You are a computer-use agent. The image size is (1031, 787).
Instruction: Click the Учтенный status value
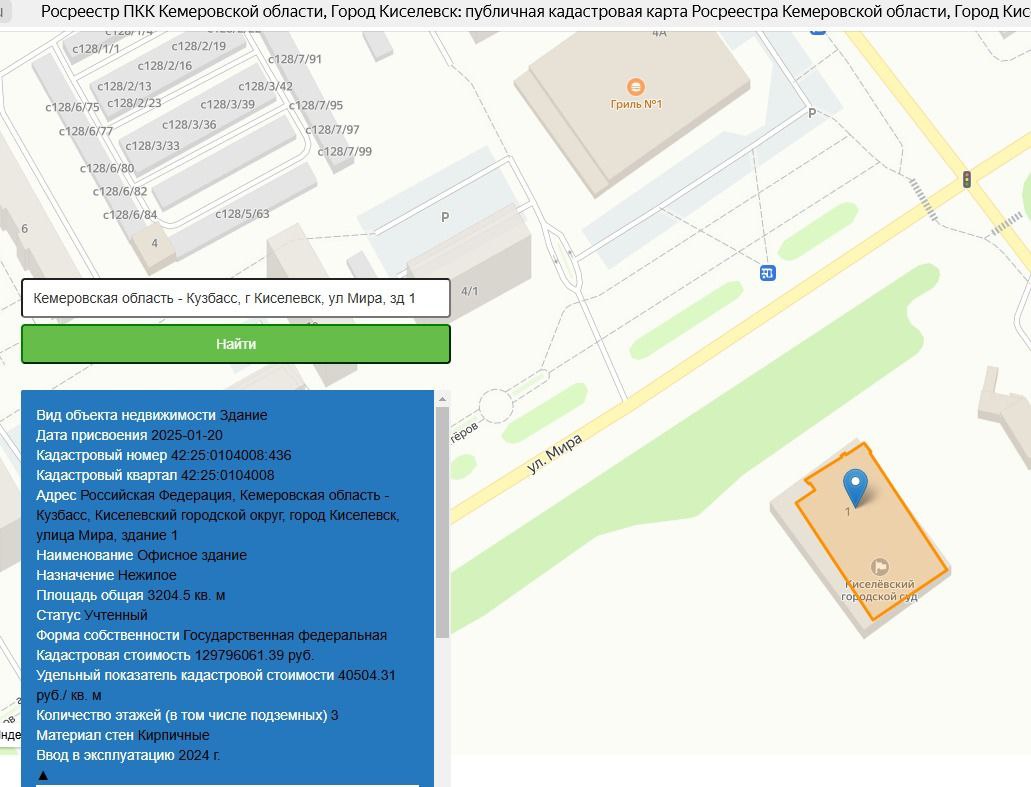116,615
